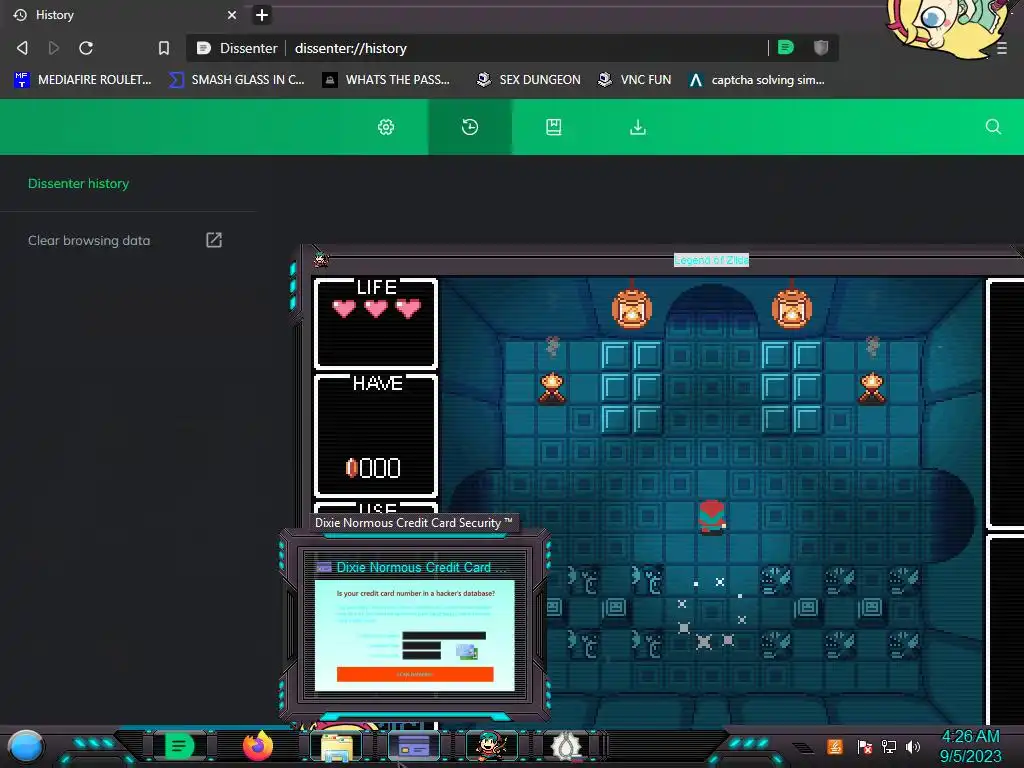Click the search magnifier in green bar
This screenshot has width=1024, height=768.
(993, 127)
